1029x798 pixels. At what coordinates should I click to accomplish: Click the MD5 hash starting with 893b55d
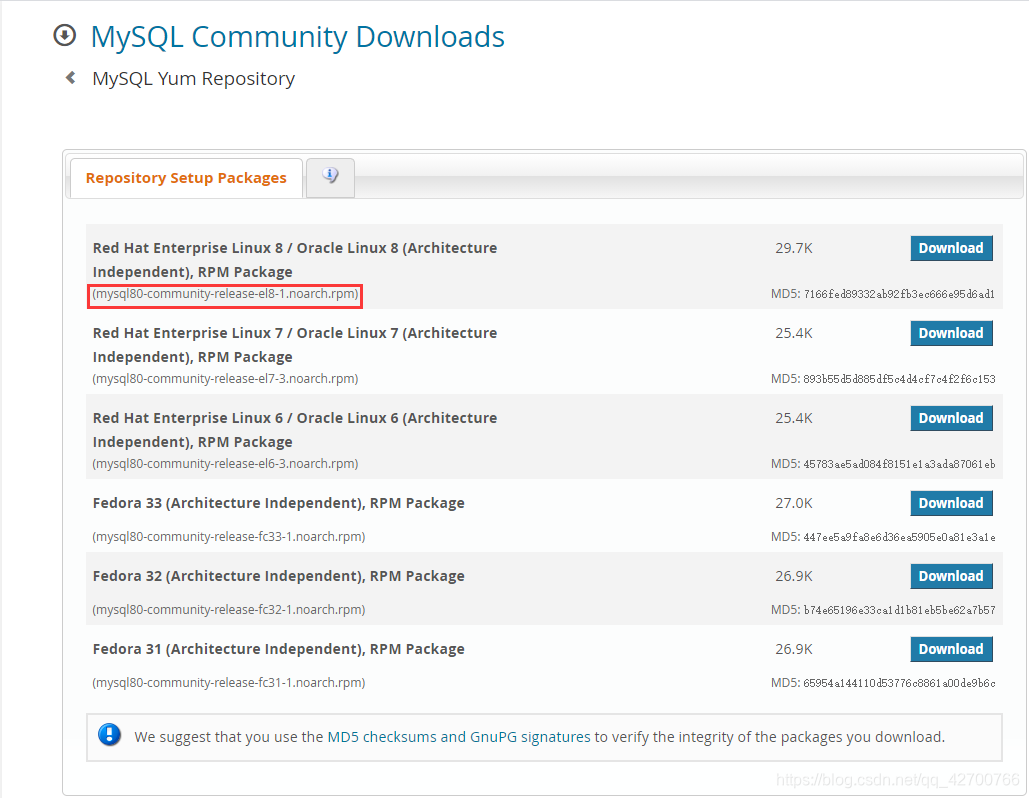[899, 379]
